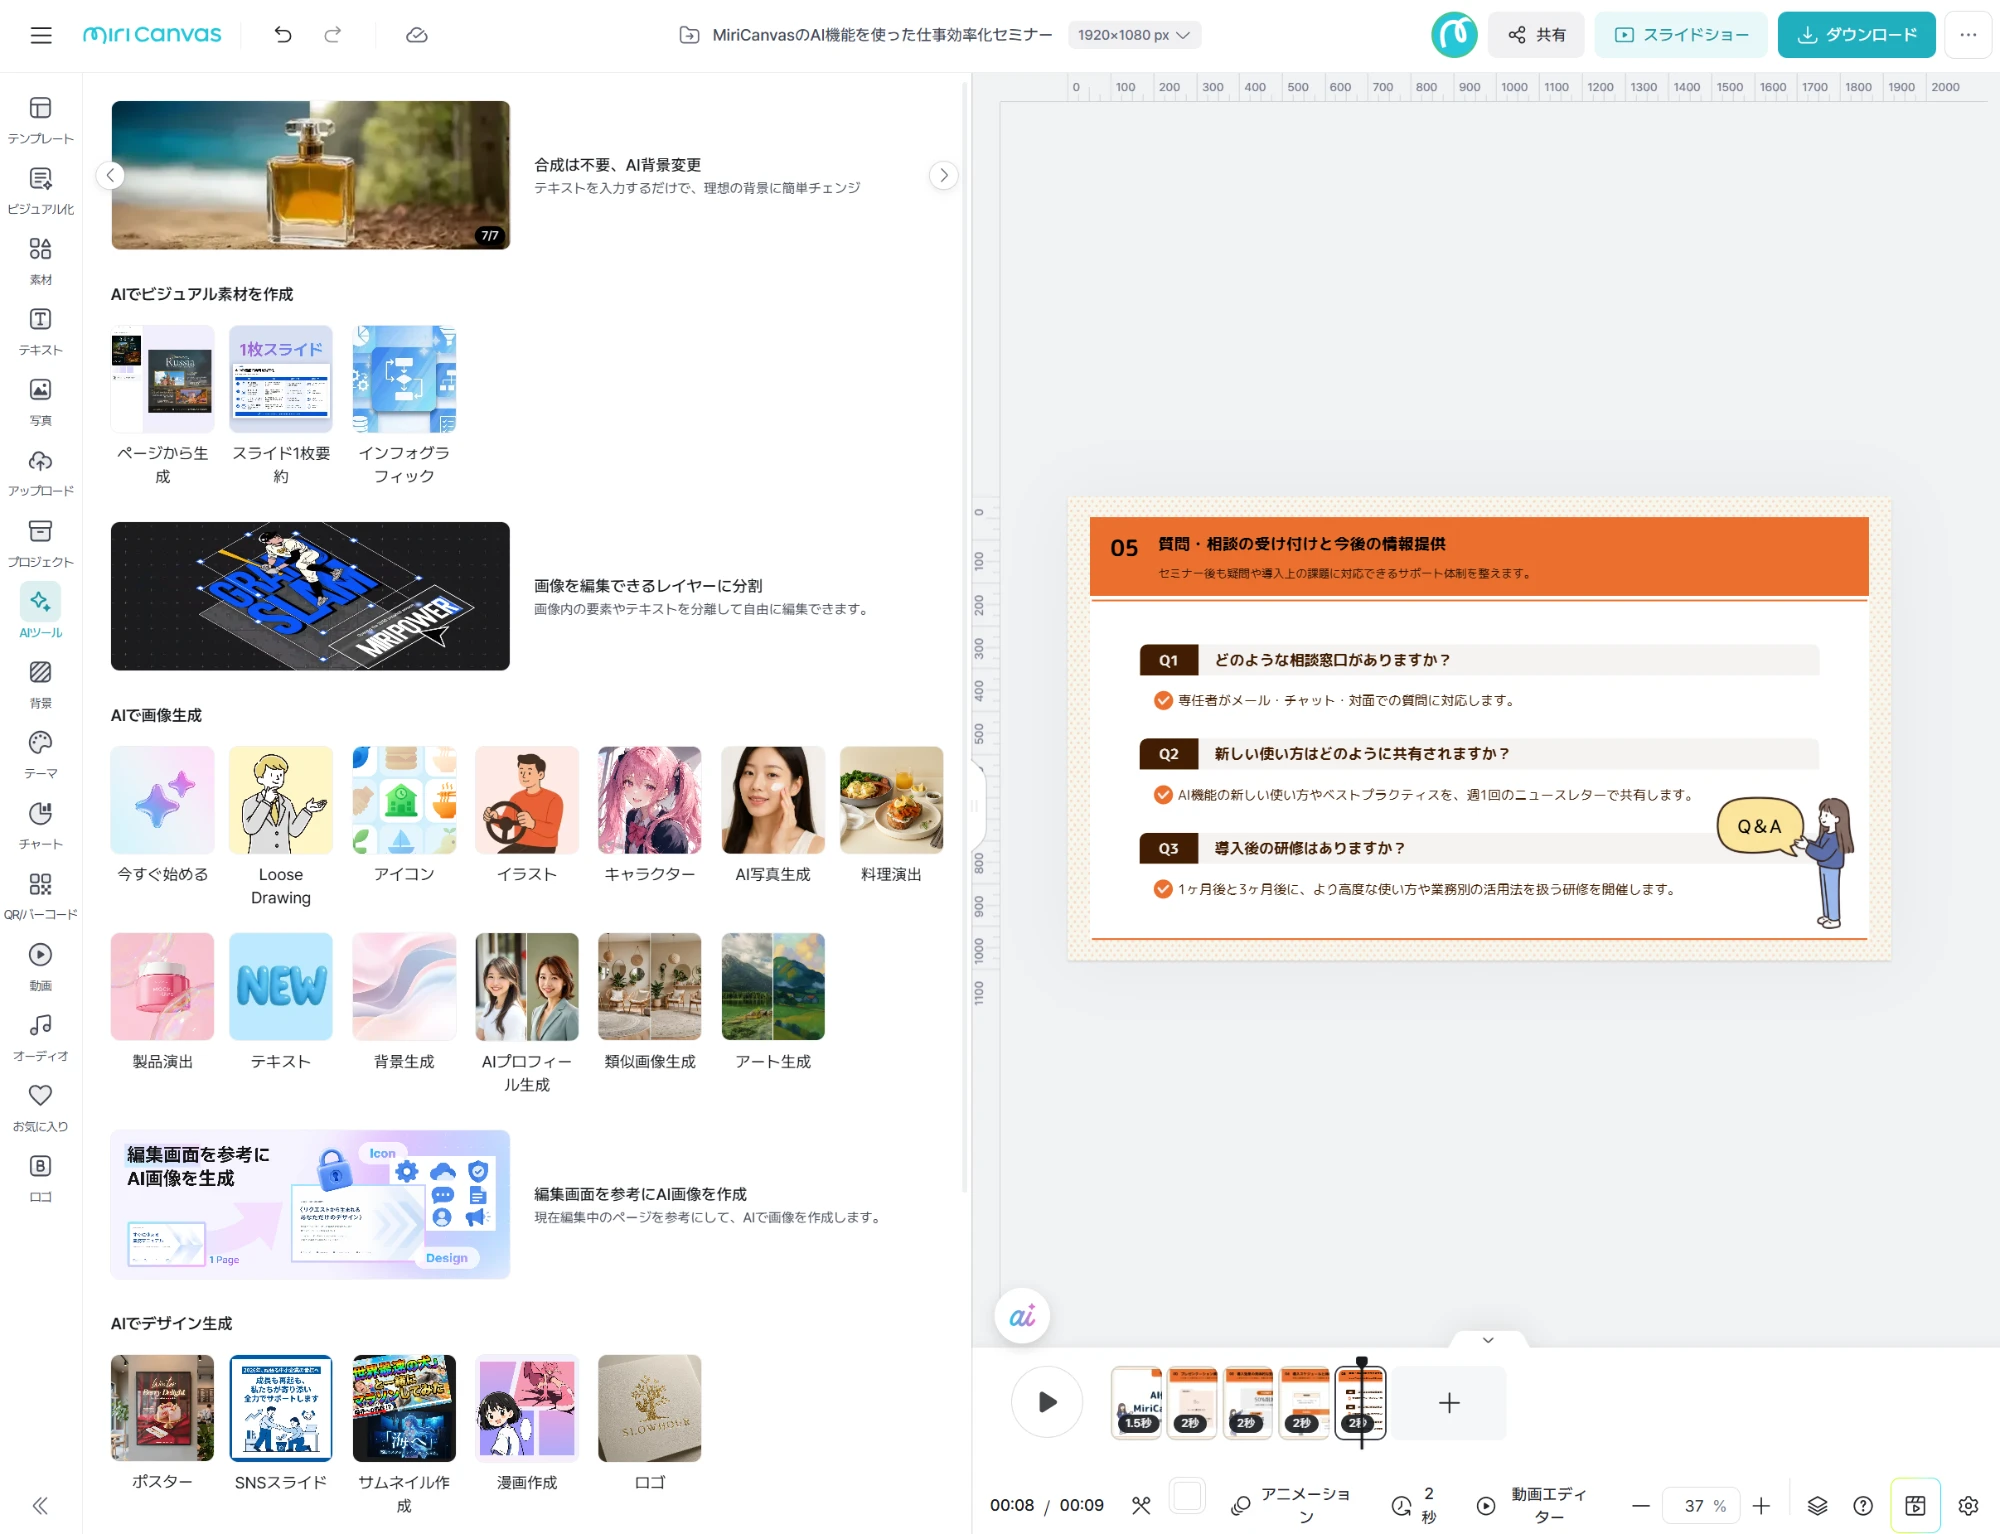Image resolution: width=2000 pixels, height=1534 pixels.
Task: Open the 動画エディター video editor
Action: (x=1533, y=1505)
